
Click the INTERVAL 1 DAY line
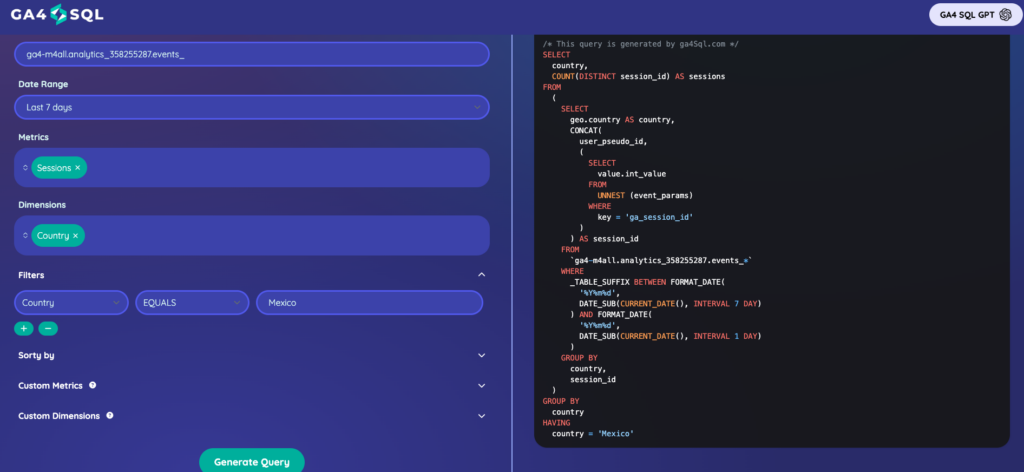(x=671, y=336)
